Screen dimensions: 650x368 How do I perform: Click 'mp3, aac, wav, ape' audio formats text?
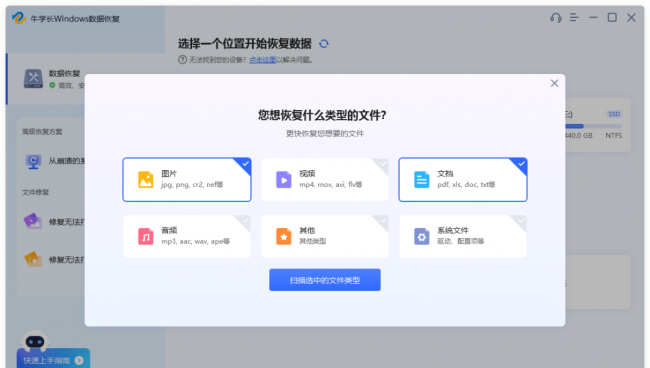[195, 241]
